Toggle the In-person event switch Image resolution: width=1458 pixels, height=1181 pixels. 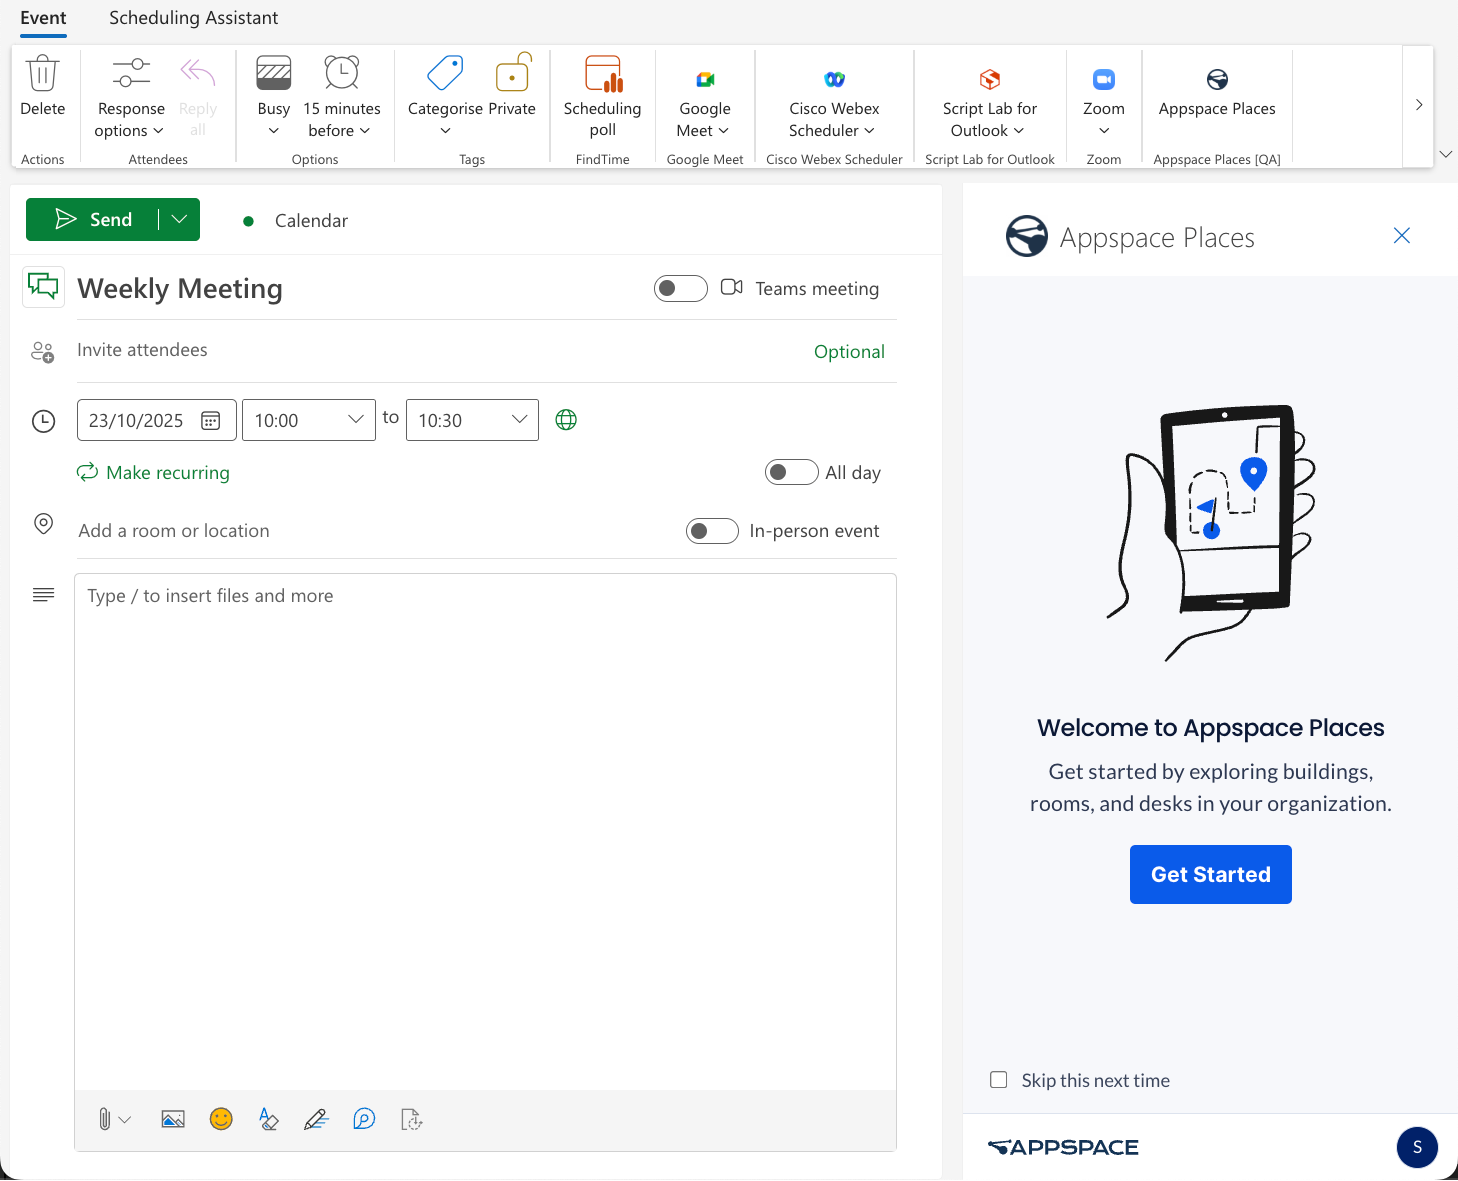[713, 531]
